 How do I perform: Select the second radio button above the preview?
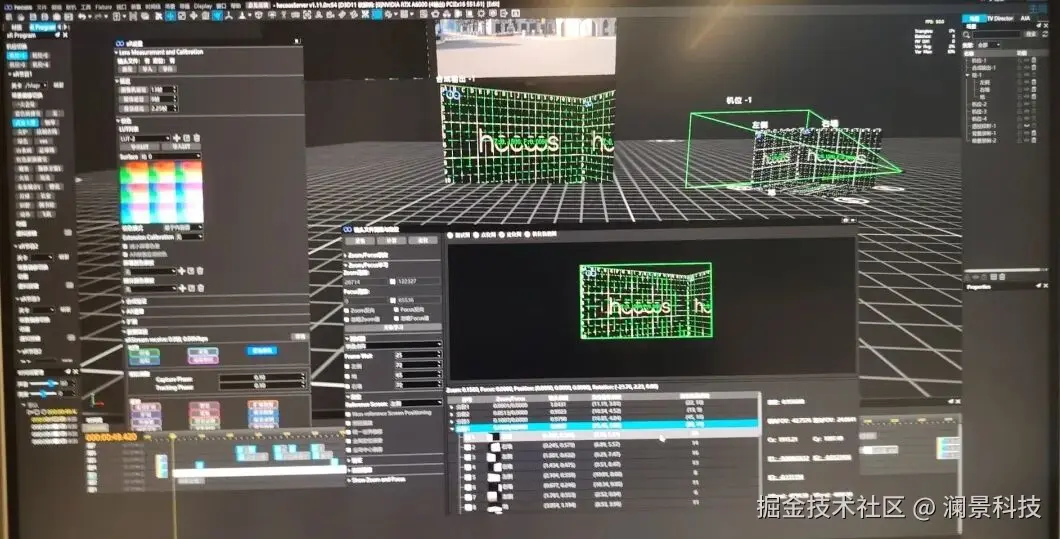476,235
